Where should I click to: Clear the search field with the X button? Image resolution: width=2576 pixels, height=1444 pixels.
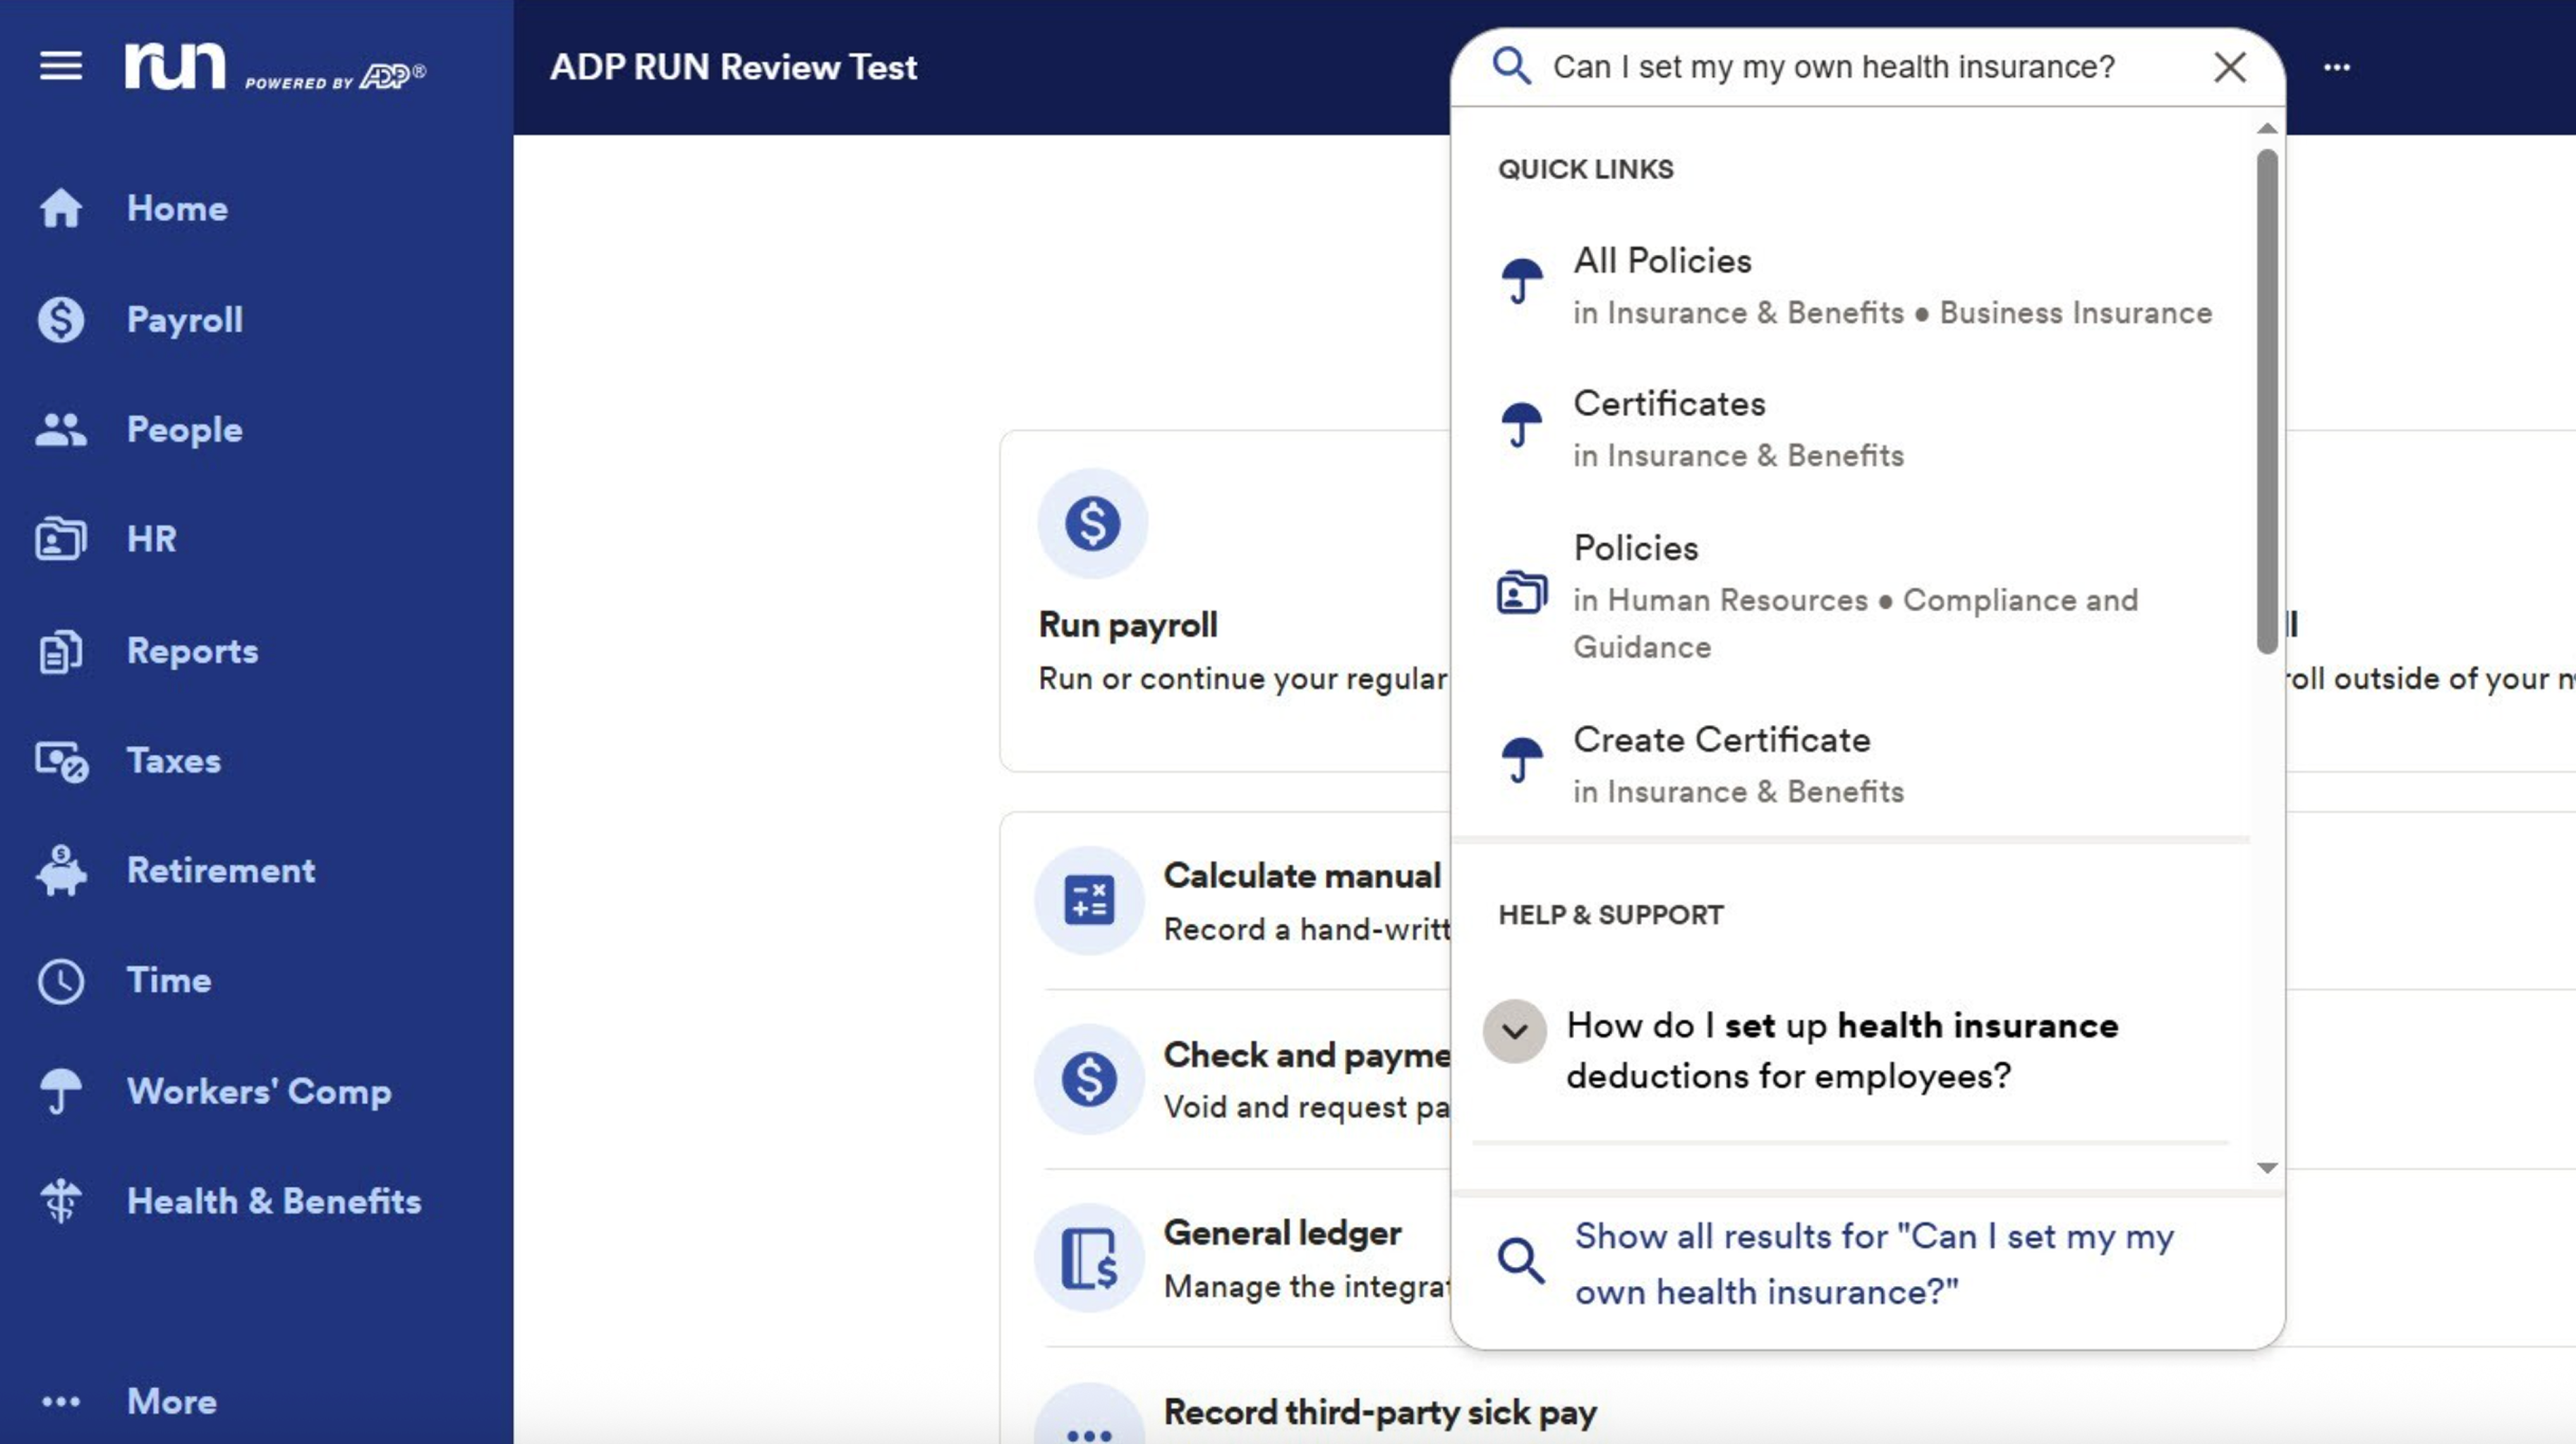coord(2230,67)
